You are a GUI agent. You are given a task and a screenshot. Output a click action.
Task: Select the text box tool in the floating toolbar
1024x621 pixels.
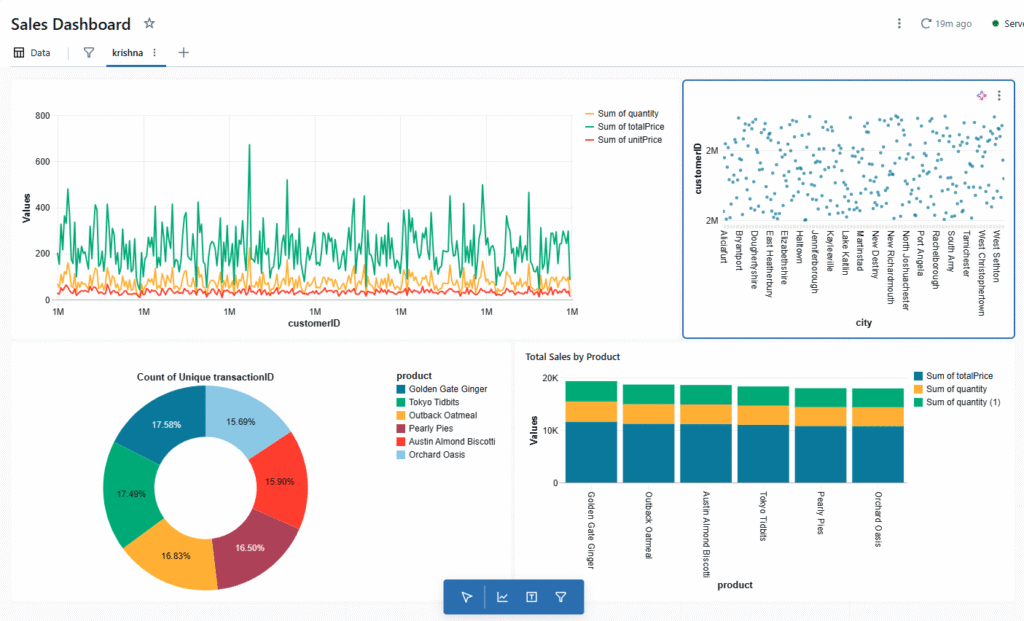530,597
